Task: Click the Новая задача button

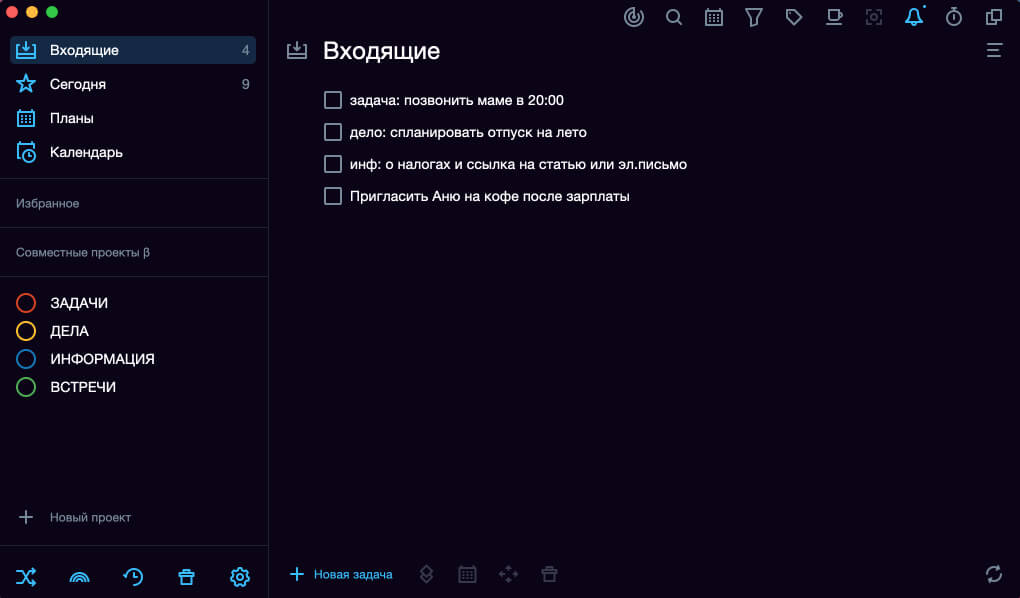Action: click(x=341, y=574)
